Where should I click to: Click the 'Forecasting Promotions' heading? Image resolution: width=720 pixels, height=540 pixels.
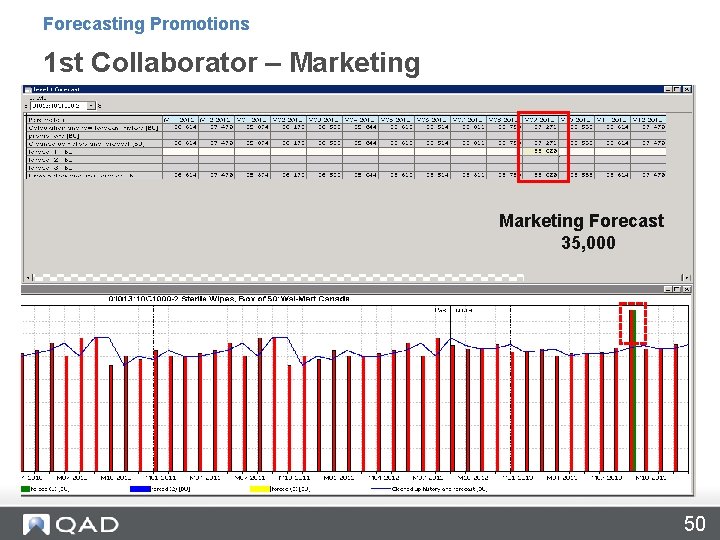pos(146,24)
